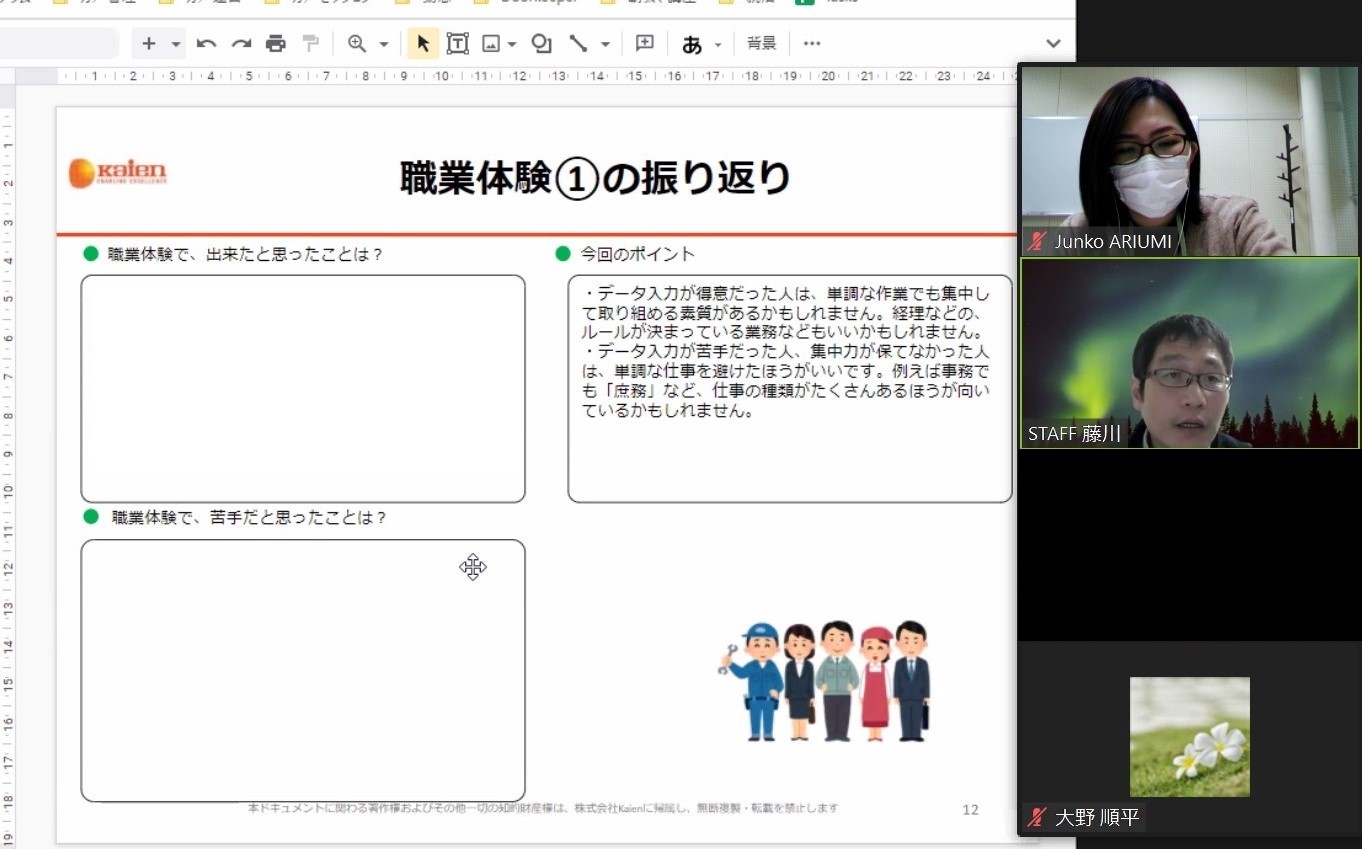Select 大野 順平's profile picture tile
This screenshot has width=1362, height=849.
coord(1189,737)
